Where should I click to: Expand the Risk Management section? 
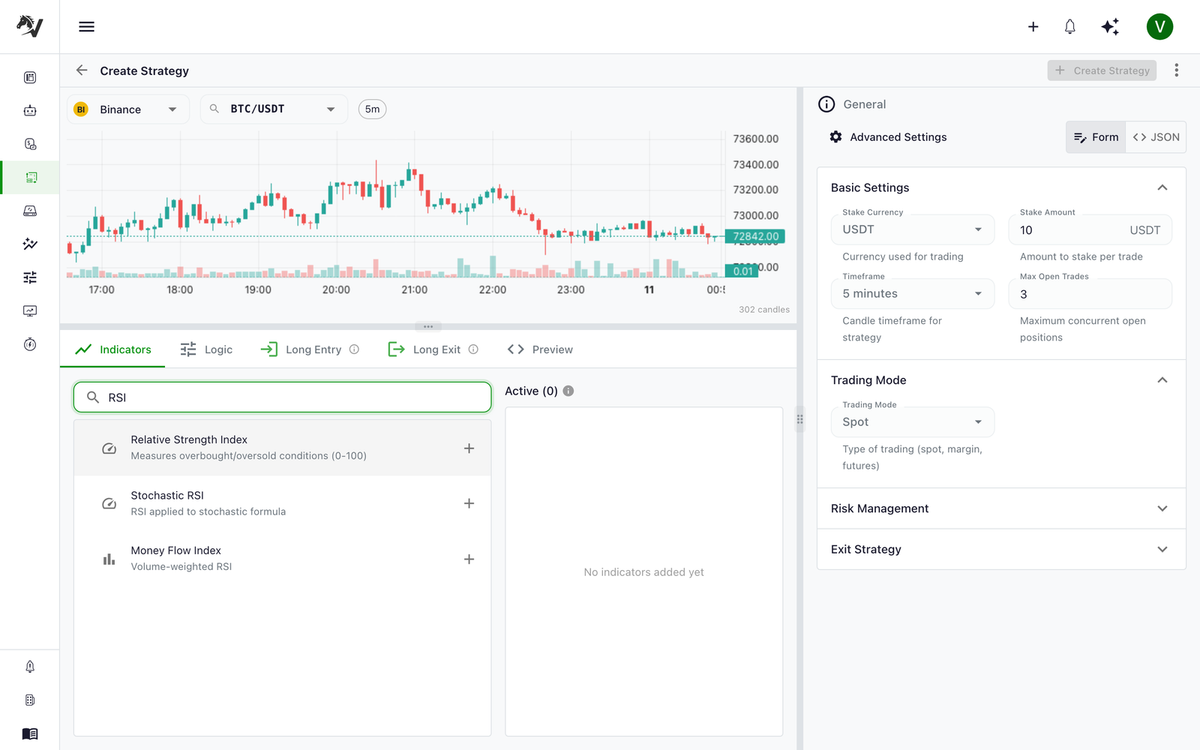[1001, 508]
